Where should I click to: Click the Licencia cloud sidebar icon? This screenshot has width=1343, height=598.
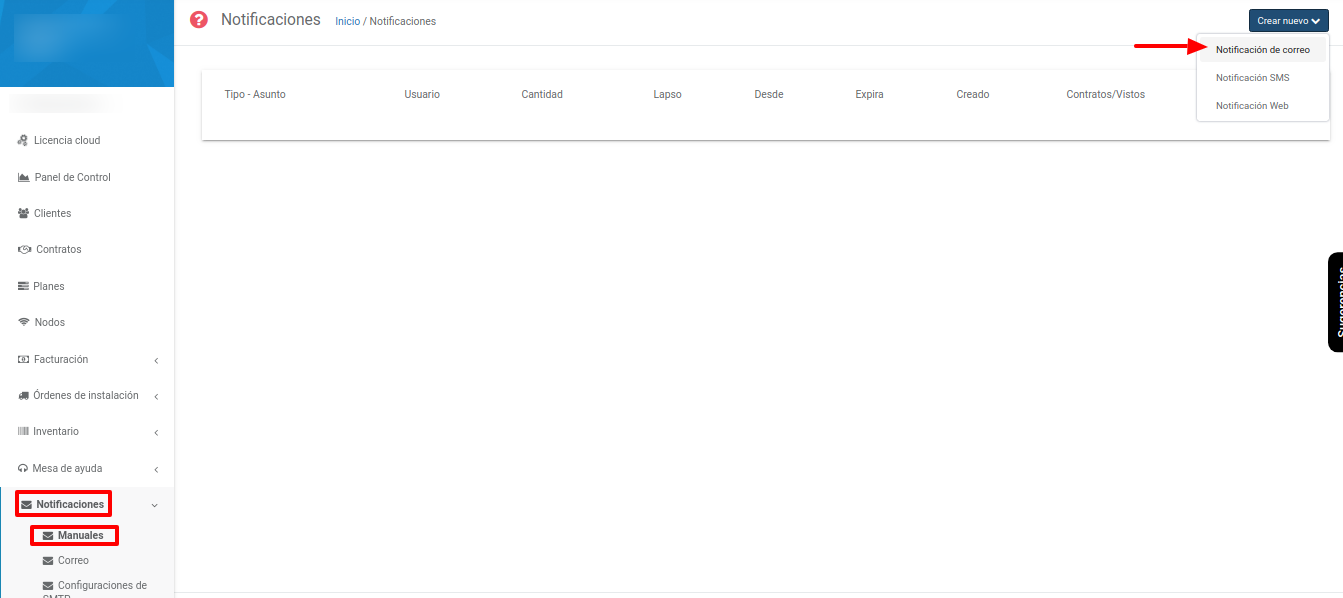click(x=23, y=141)
